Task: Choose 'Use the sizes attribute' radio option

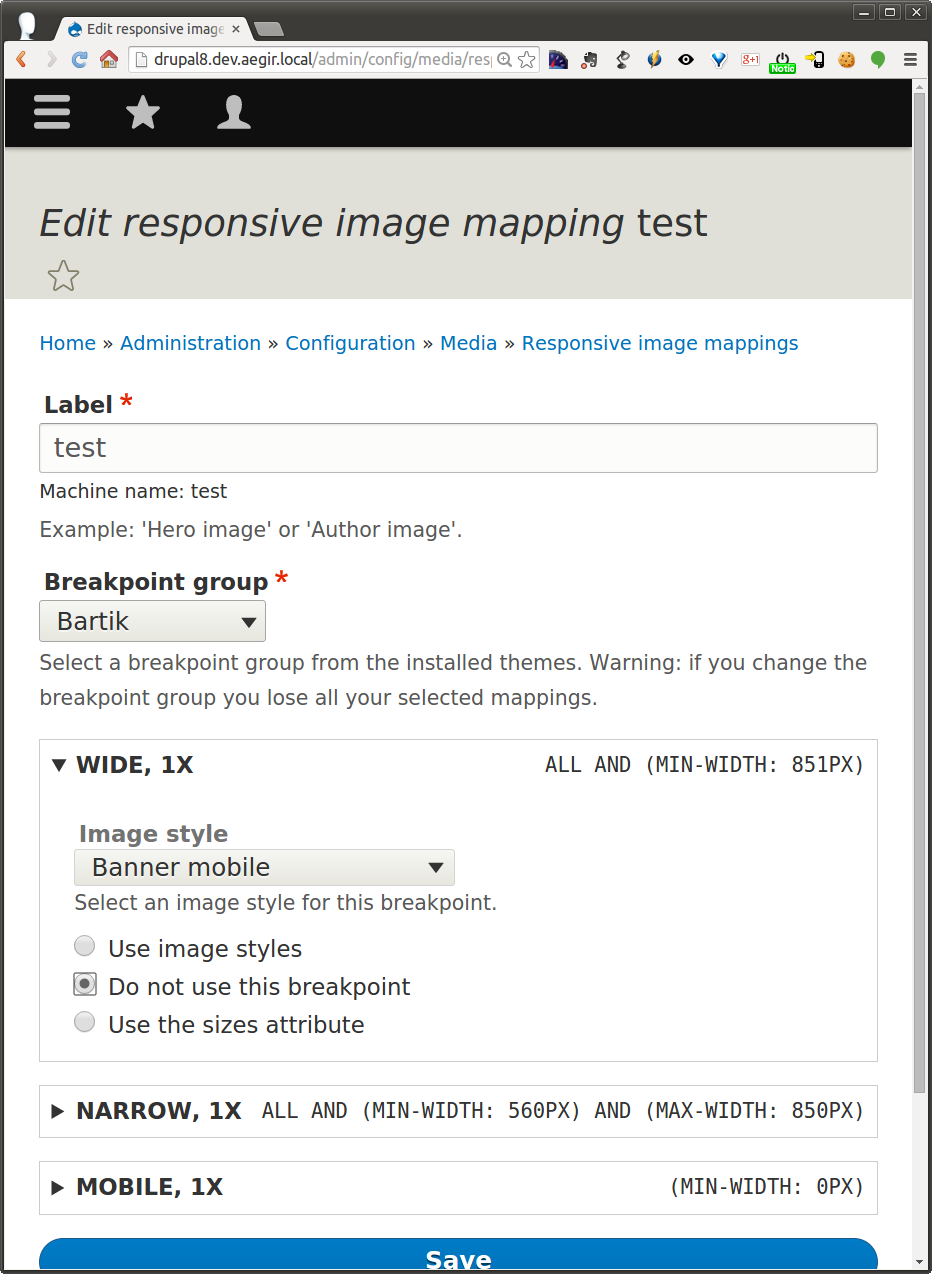Action: 85,1023
